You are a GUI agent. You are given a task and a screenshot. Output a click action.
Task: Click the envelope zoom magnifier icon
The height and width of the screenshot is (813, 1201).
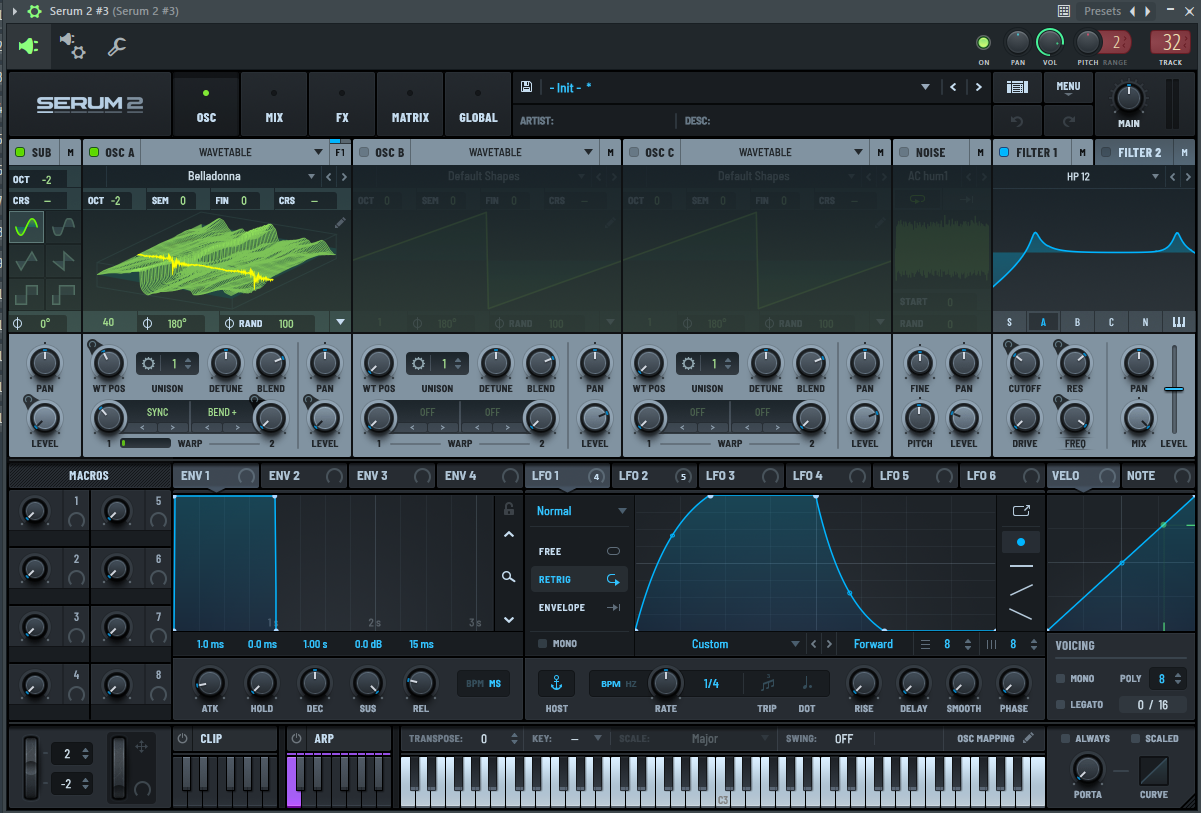[x=509, y=576]
